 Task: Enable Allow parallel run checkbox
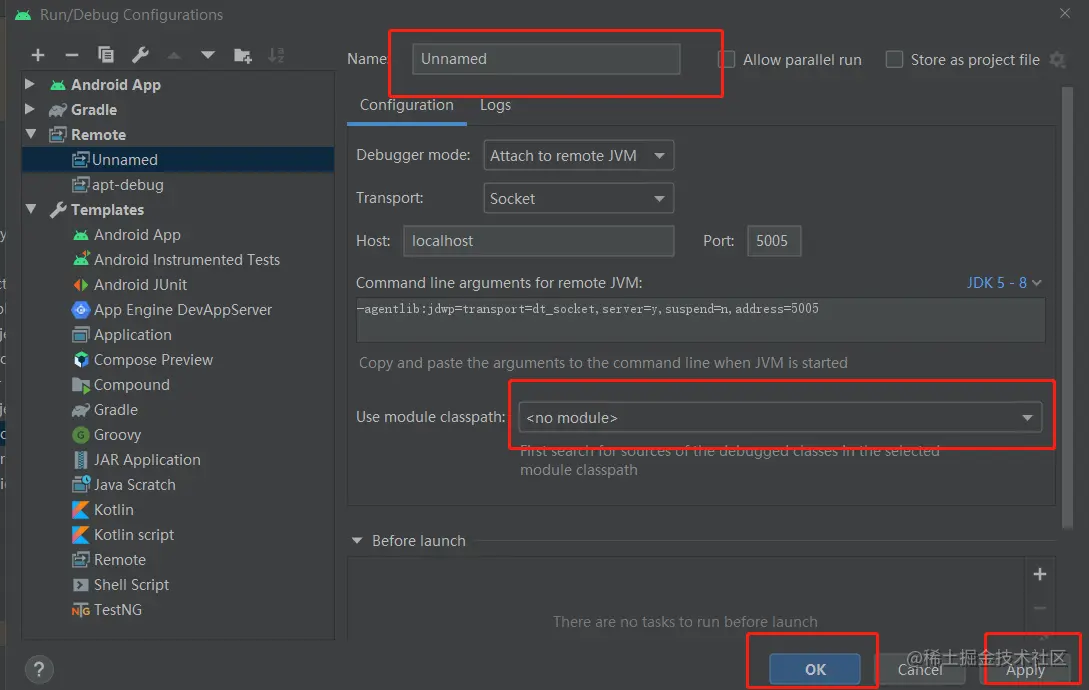click(x=726, y=60)
